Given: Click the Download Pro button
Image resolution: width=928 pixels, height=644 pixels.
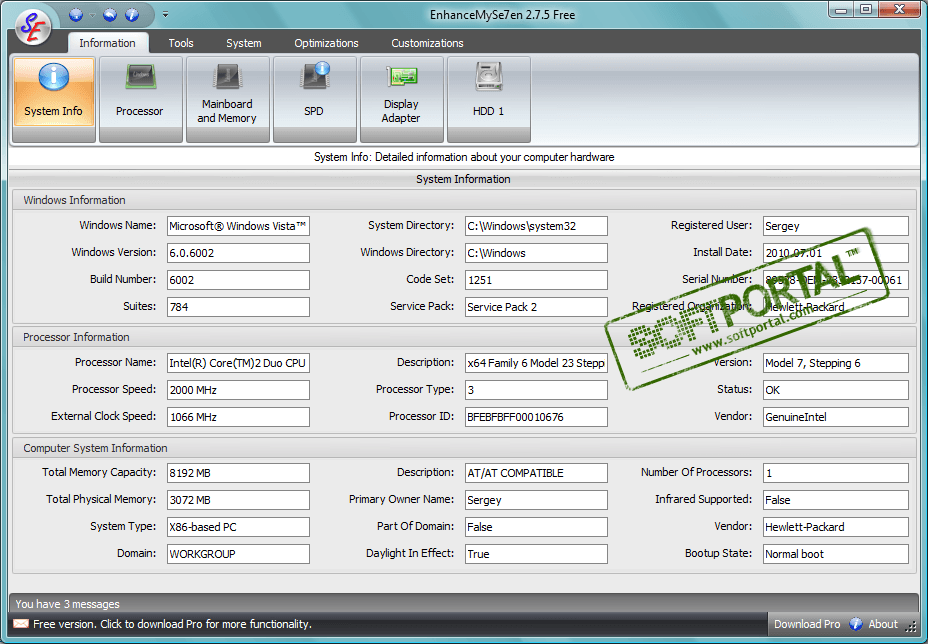Looking at the screenshot, I should (807, 624).
